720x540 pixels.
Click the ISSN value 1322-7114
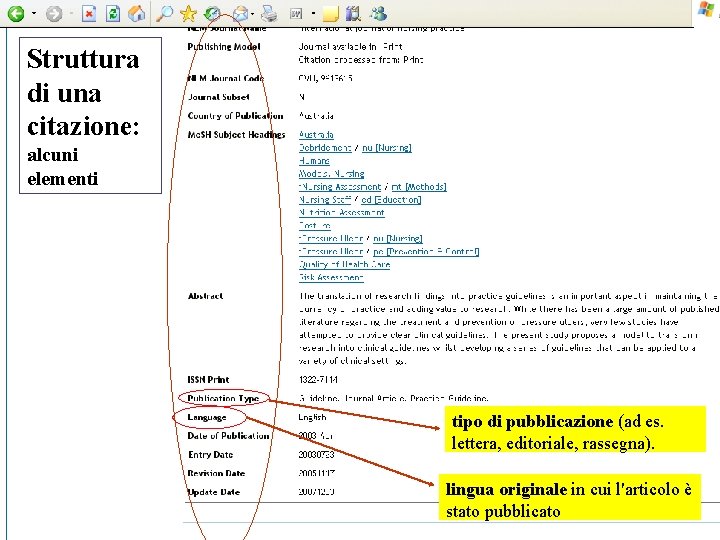[x=318, y=379]
